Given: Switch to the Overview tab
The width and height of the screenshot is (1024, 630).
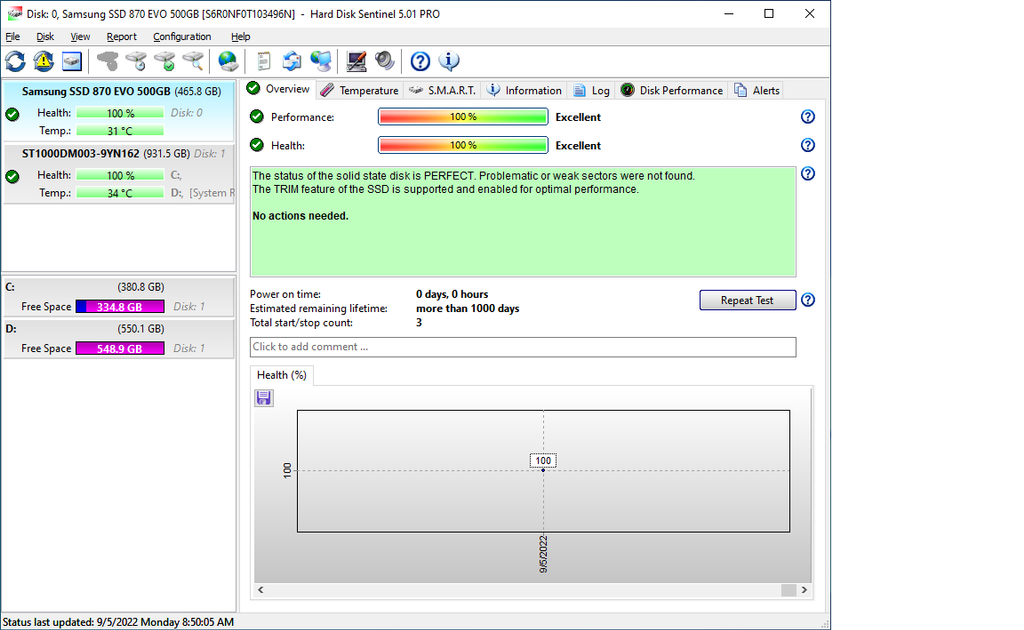Looking at the screenshot, I should 279,89.
